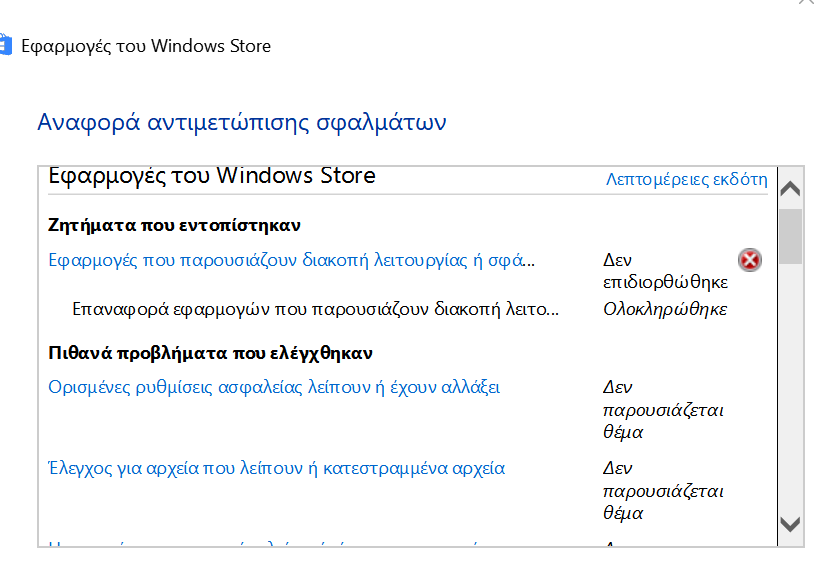This screenshot has width=814, height=565.
Task: Click the 'Ζητήματα που εντοπίστηκαν' heading
Action: 174,225
